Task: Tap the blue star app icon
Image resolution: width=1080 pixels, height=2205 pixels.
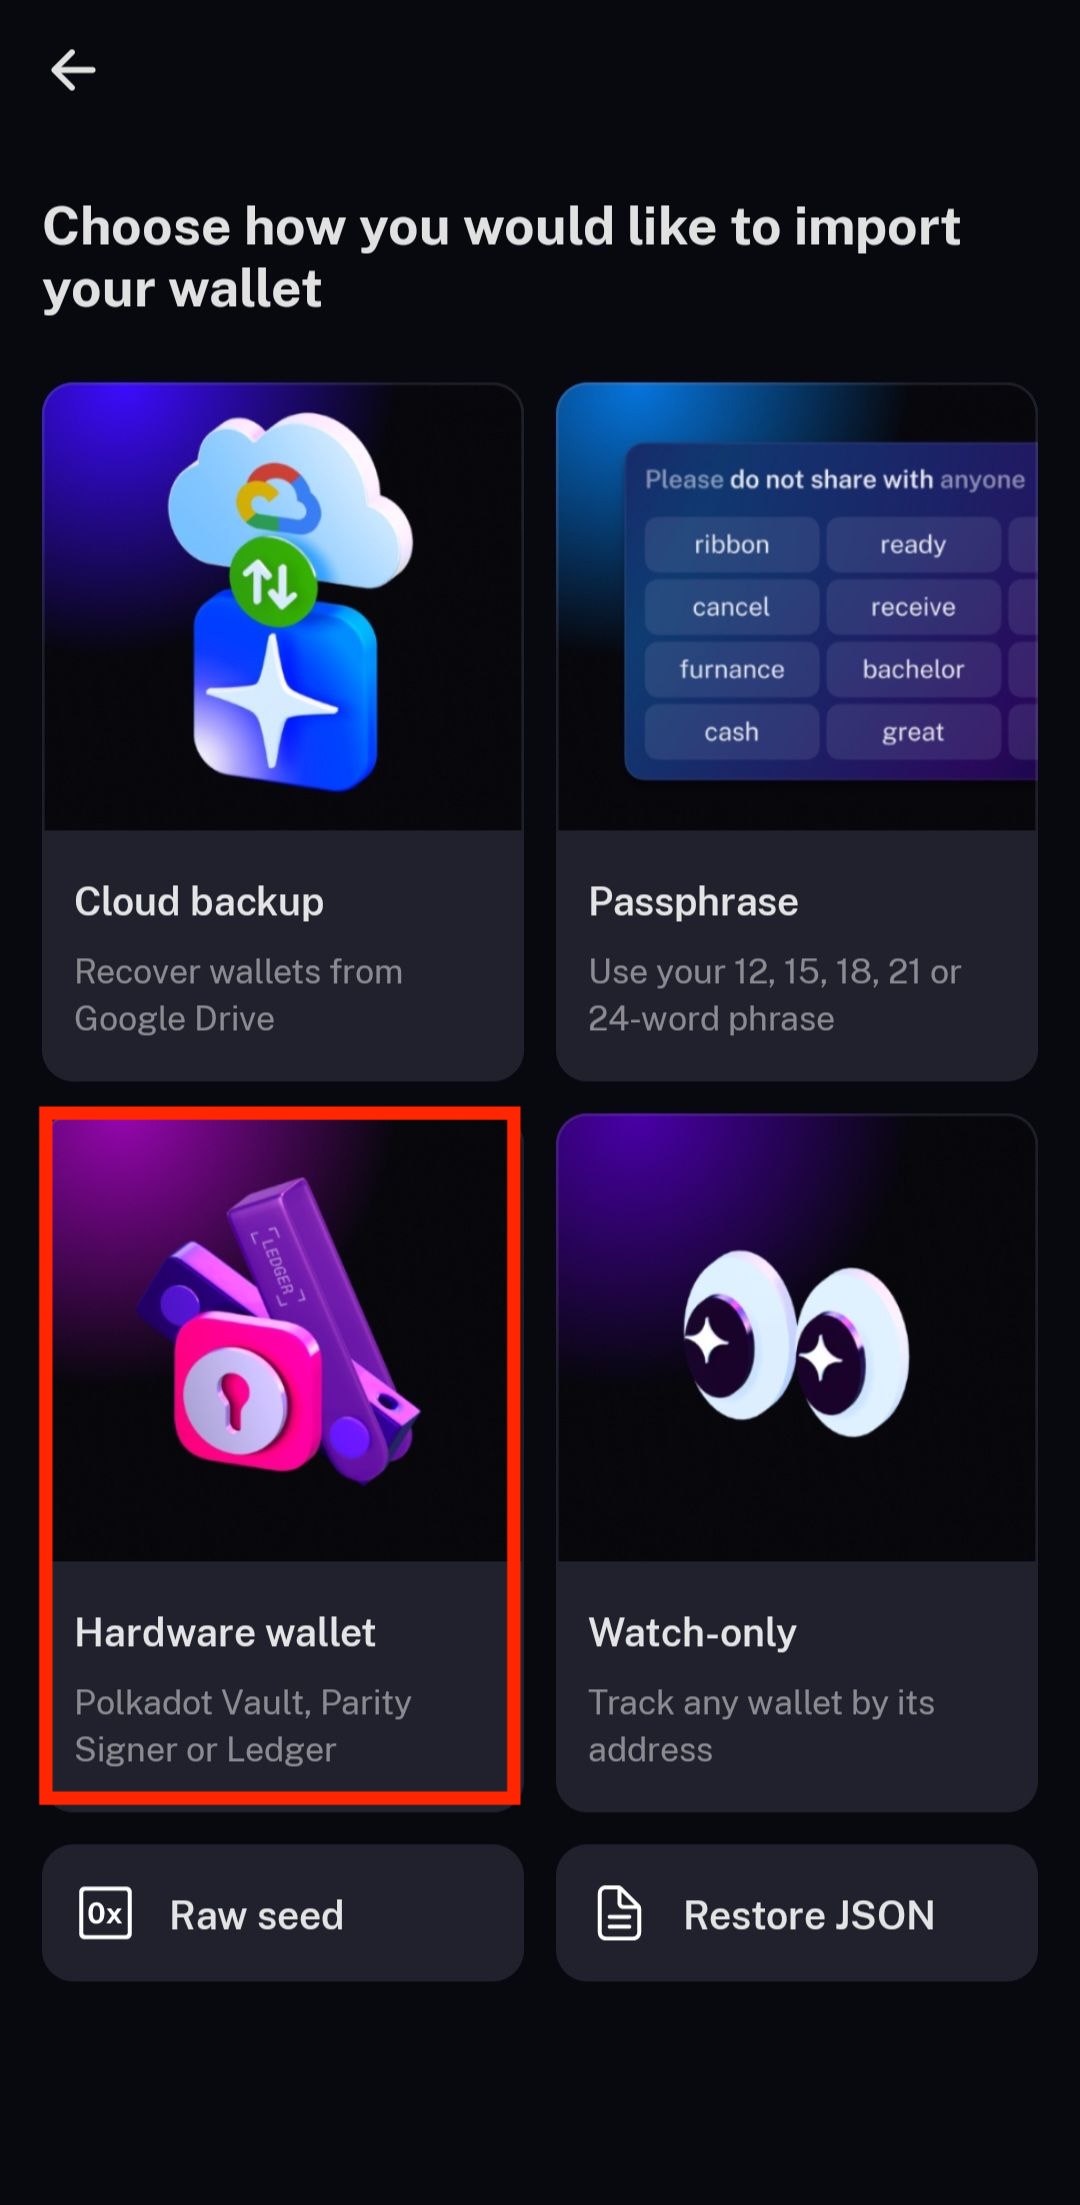Action: 285,692
